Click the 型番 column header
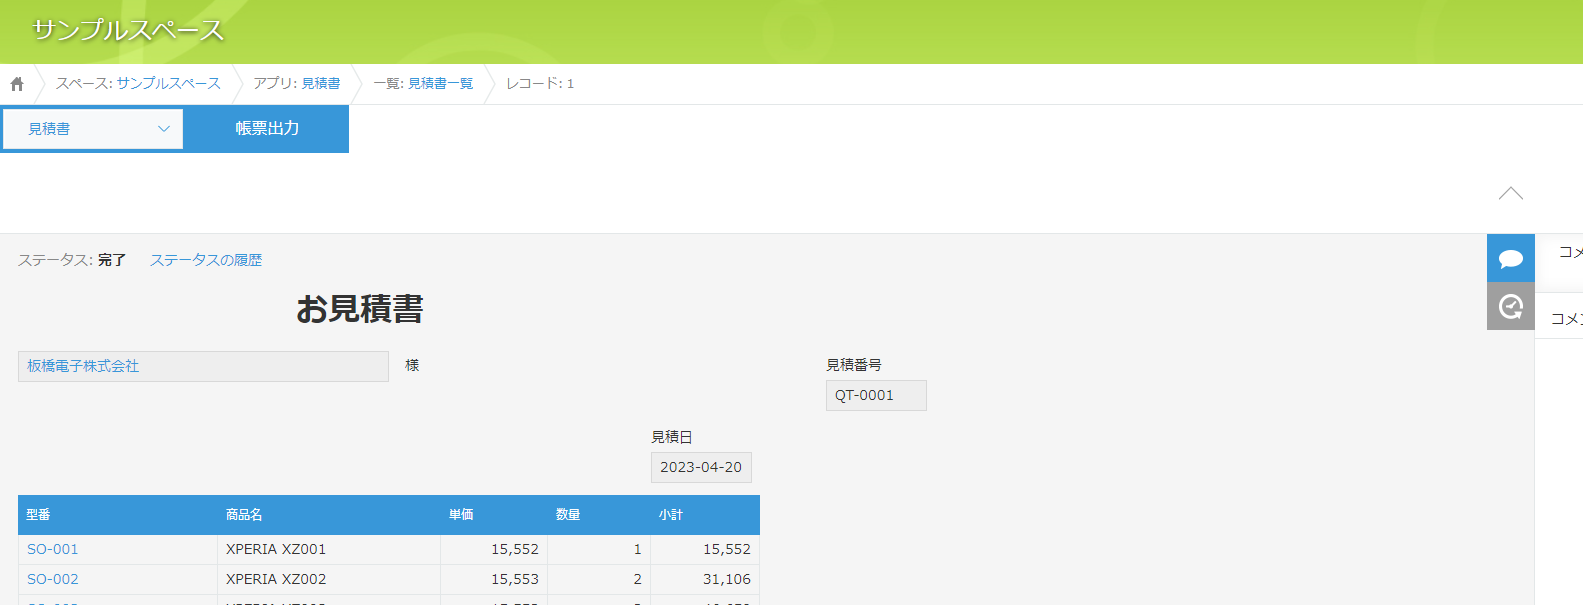The width and height of the screenshot is (1583, 605). tap(38, 515)
